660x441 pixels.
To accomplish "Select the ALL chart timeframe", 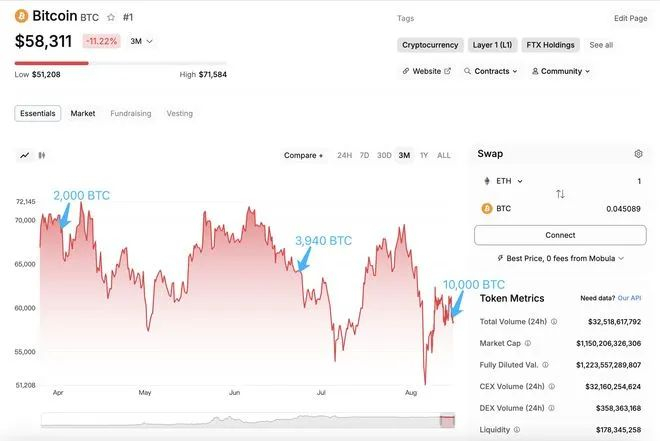I will [x=444, y=156].
